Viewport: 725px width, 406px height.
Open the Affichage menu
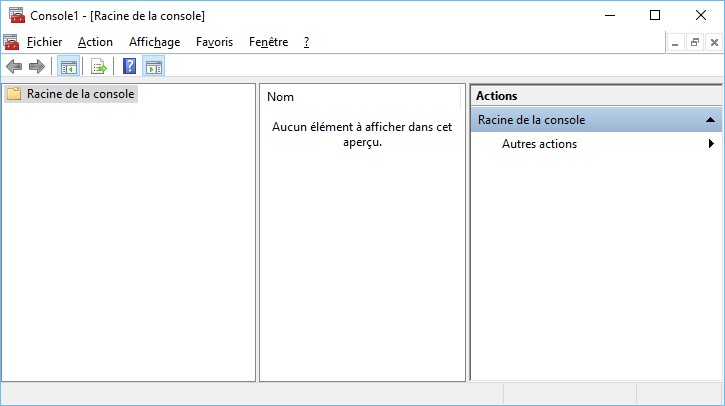pyautogui.click(x=154, y=42)
